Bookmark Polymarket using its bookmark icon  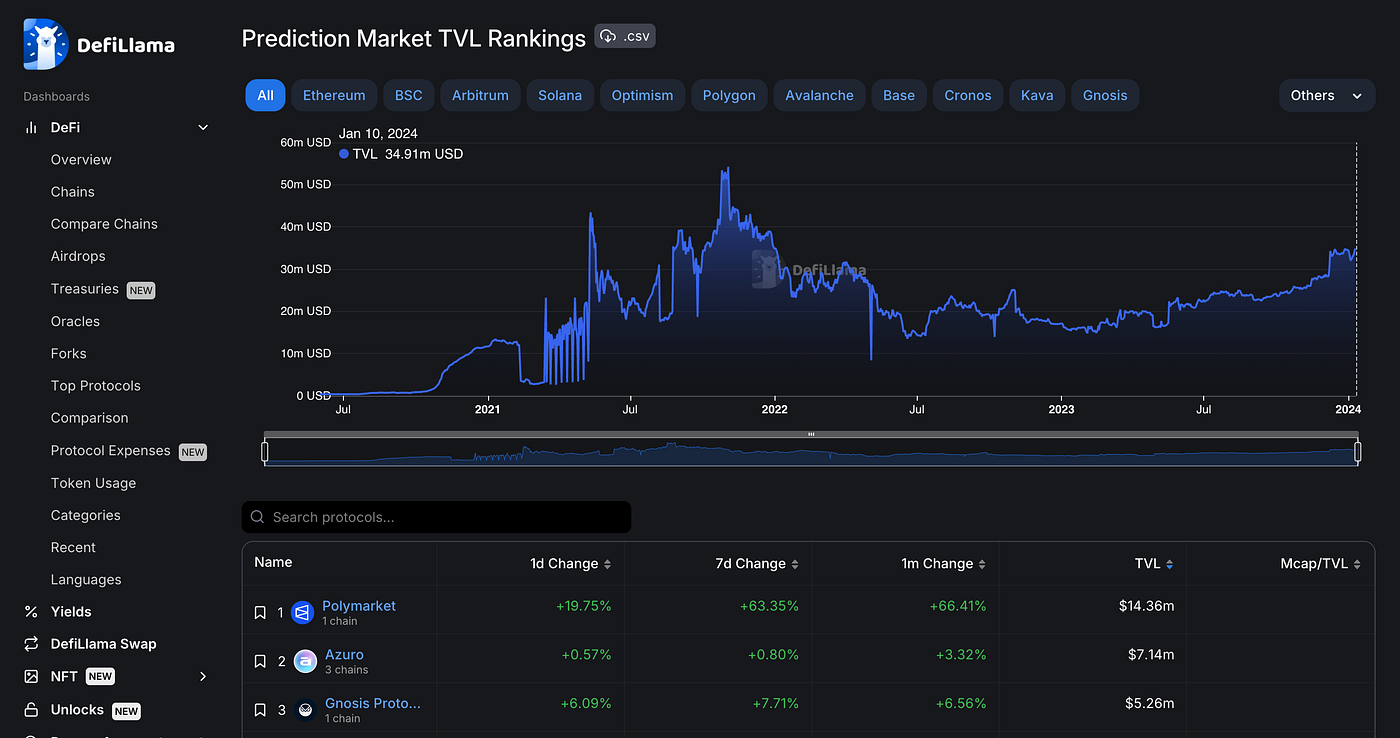click(x=260, y=612)
